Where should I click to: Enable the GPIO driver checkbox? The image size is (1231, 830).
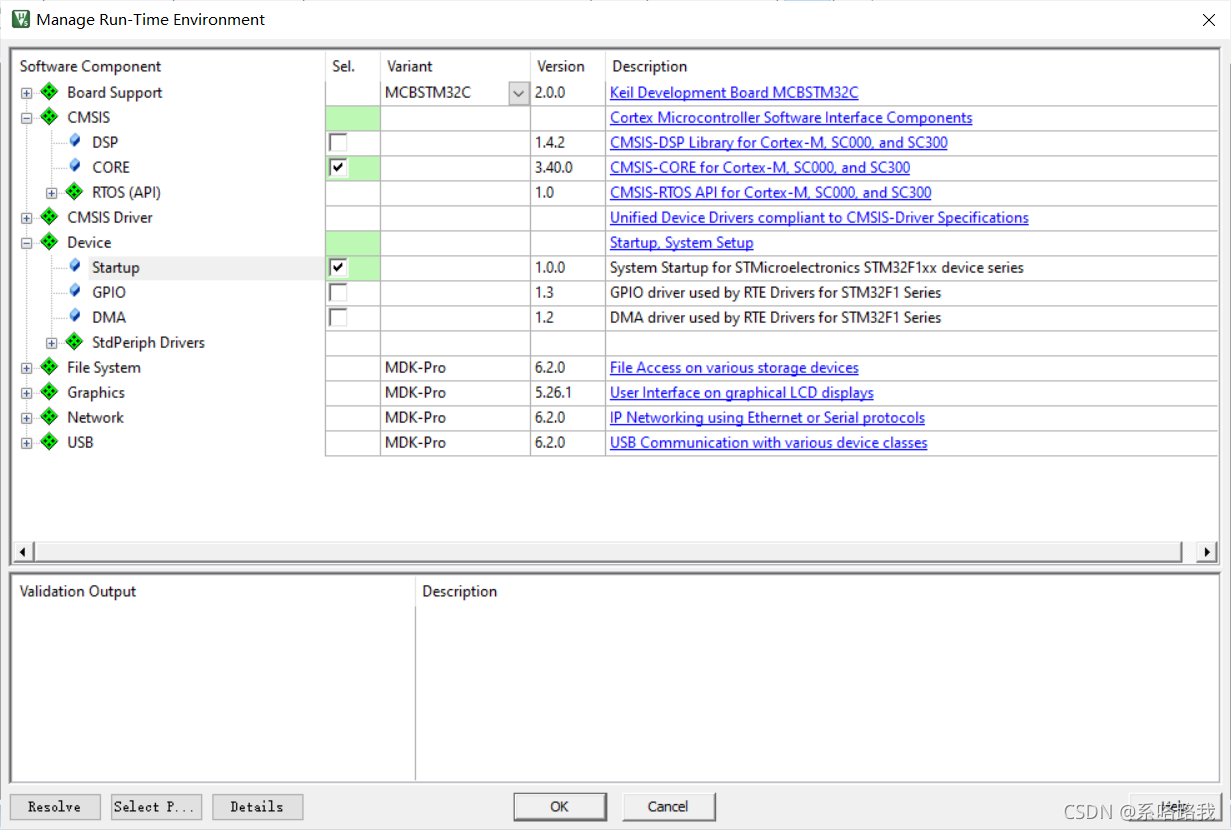[338, 292]
